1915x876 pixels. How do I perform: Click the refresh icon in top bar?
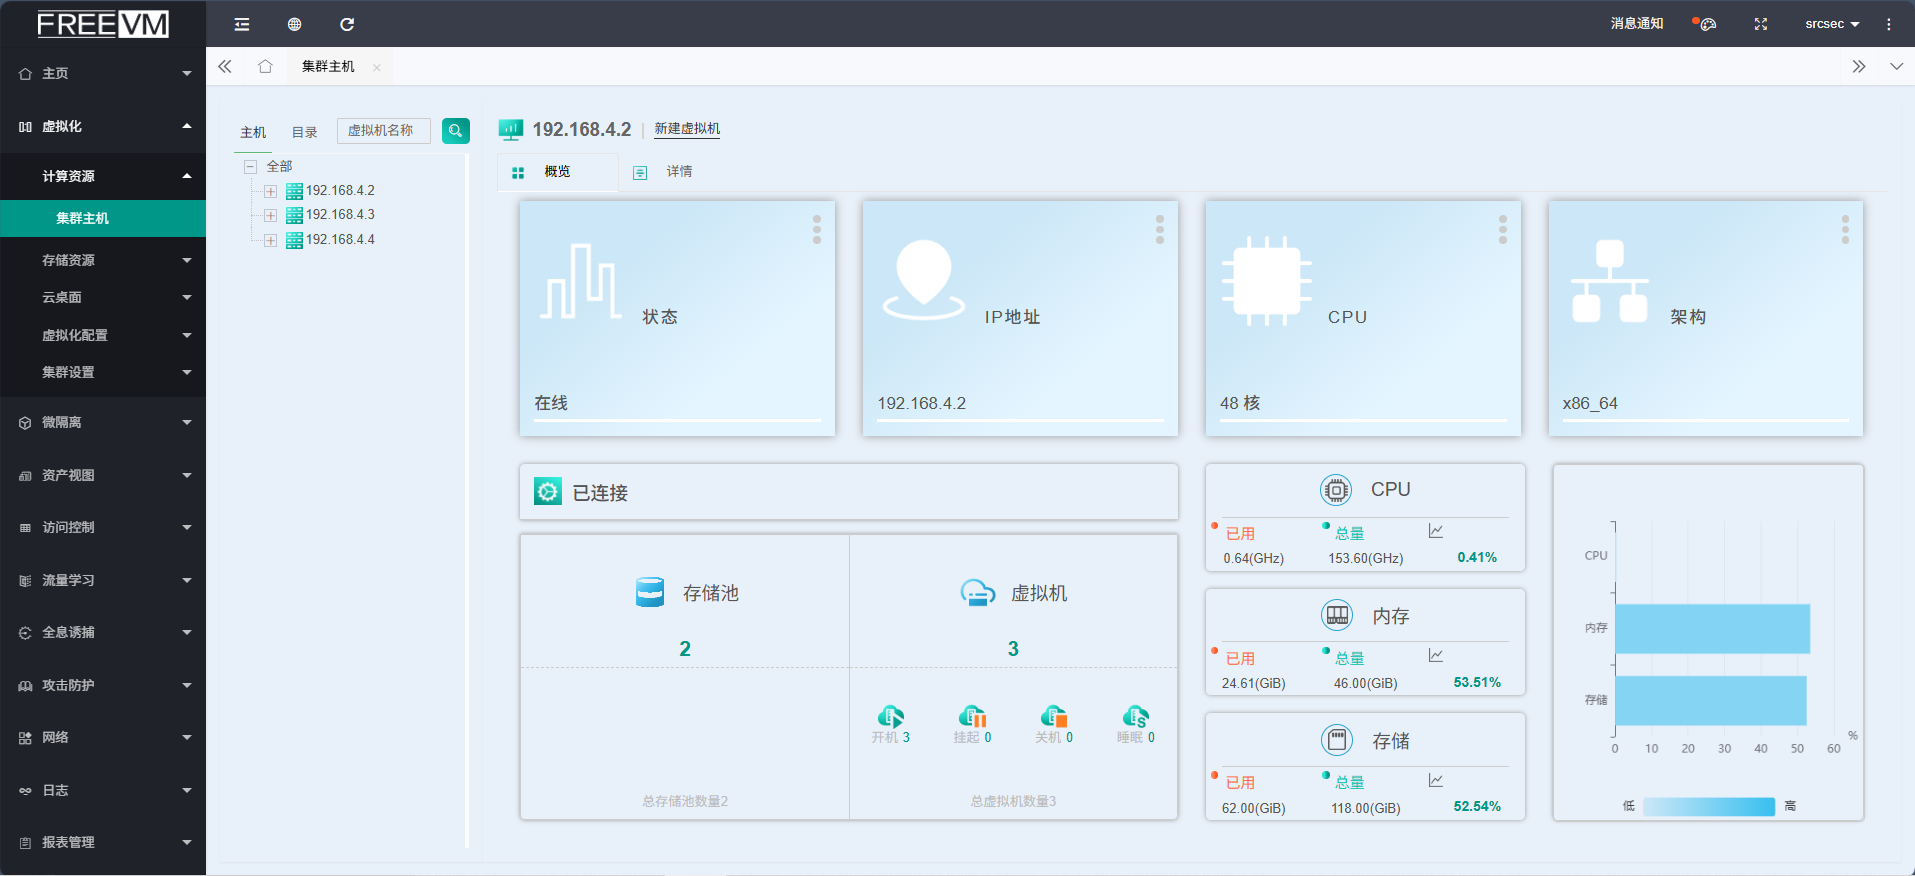(347, 24)
